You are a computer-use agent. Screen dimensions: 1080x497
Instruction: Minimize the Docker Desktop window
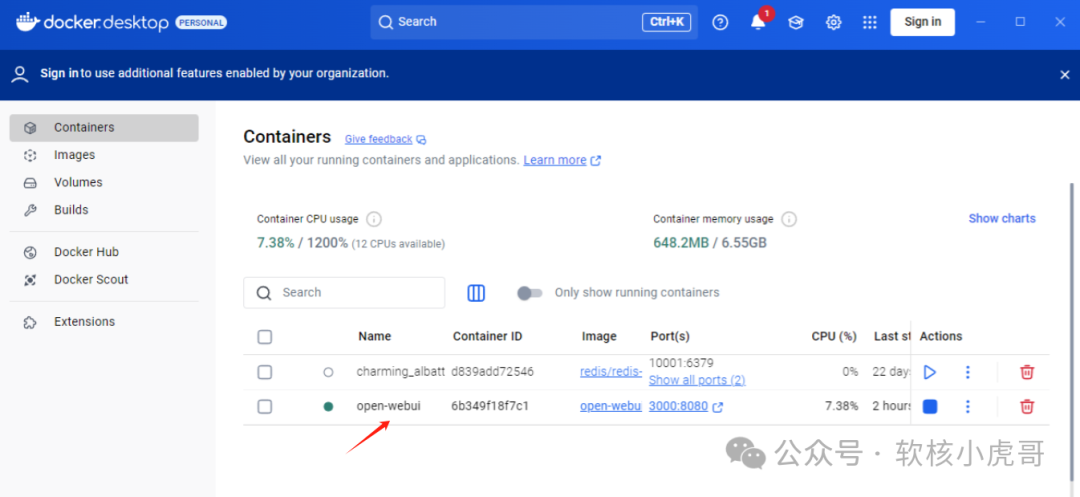pos(982,22)
